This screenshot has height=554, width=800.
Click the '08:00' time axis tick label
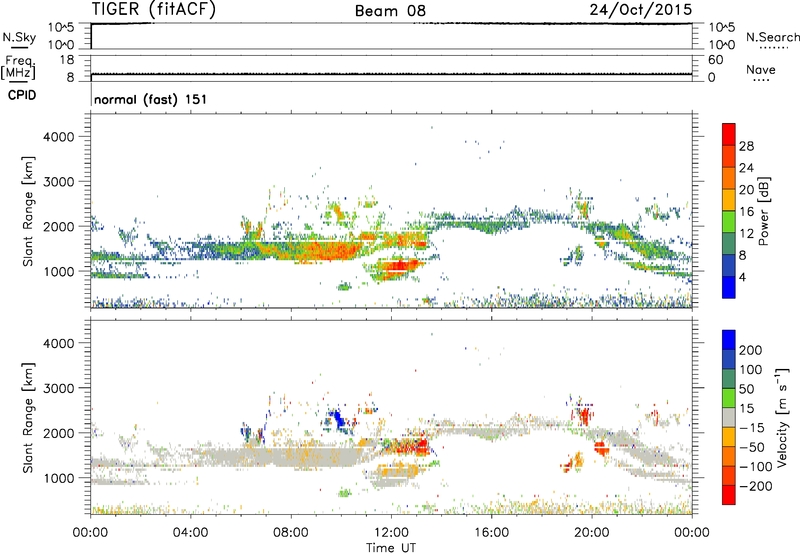pyautogui.click(x=291, y=533)
